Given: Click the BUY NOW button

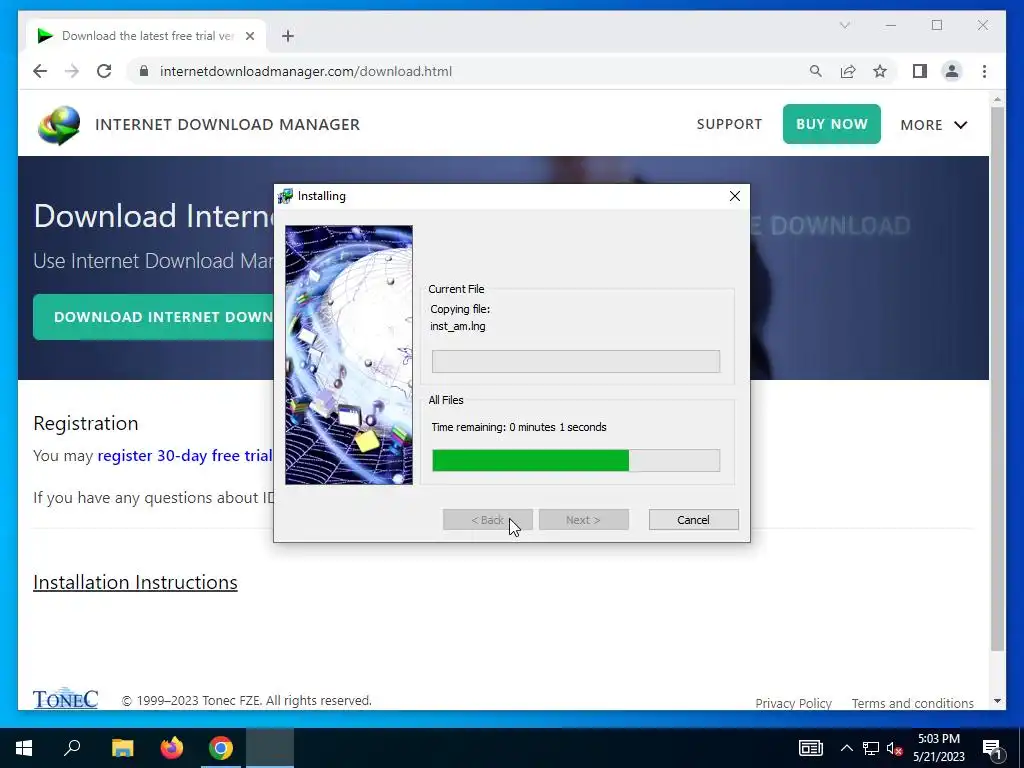Looking at the screenshot, I should tap(831, 124).
